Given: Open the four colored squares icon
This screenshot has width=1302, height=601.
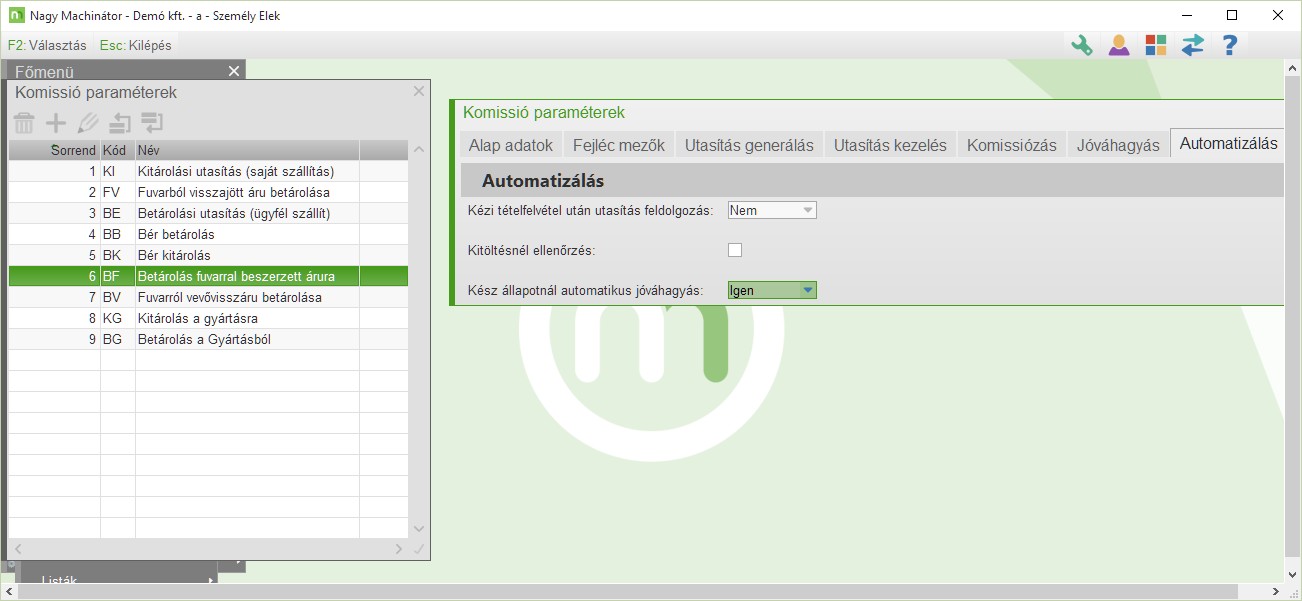Looking at the screenshot, I should click(x=1156, y=45).
